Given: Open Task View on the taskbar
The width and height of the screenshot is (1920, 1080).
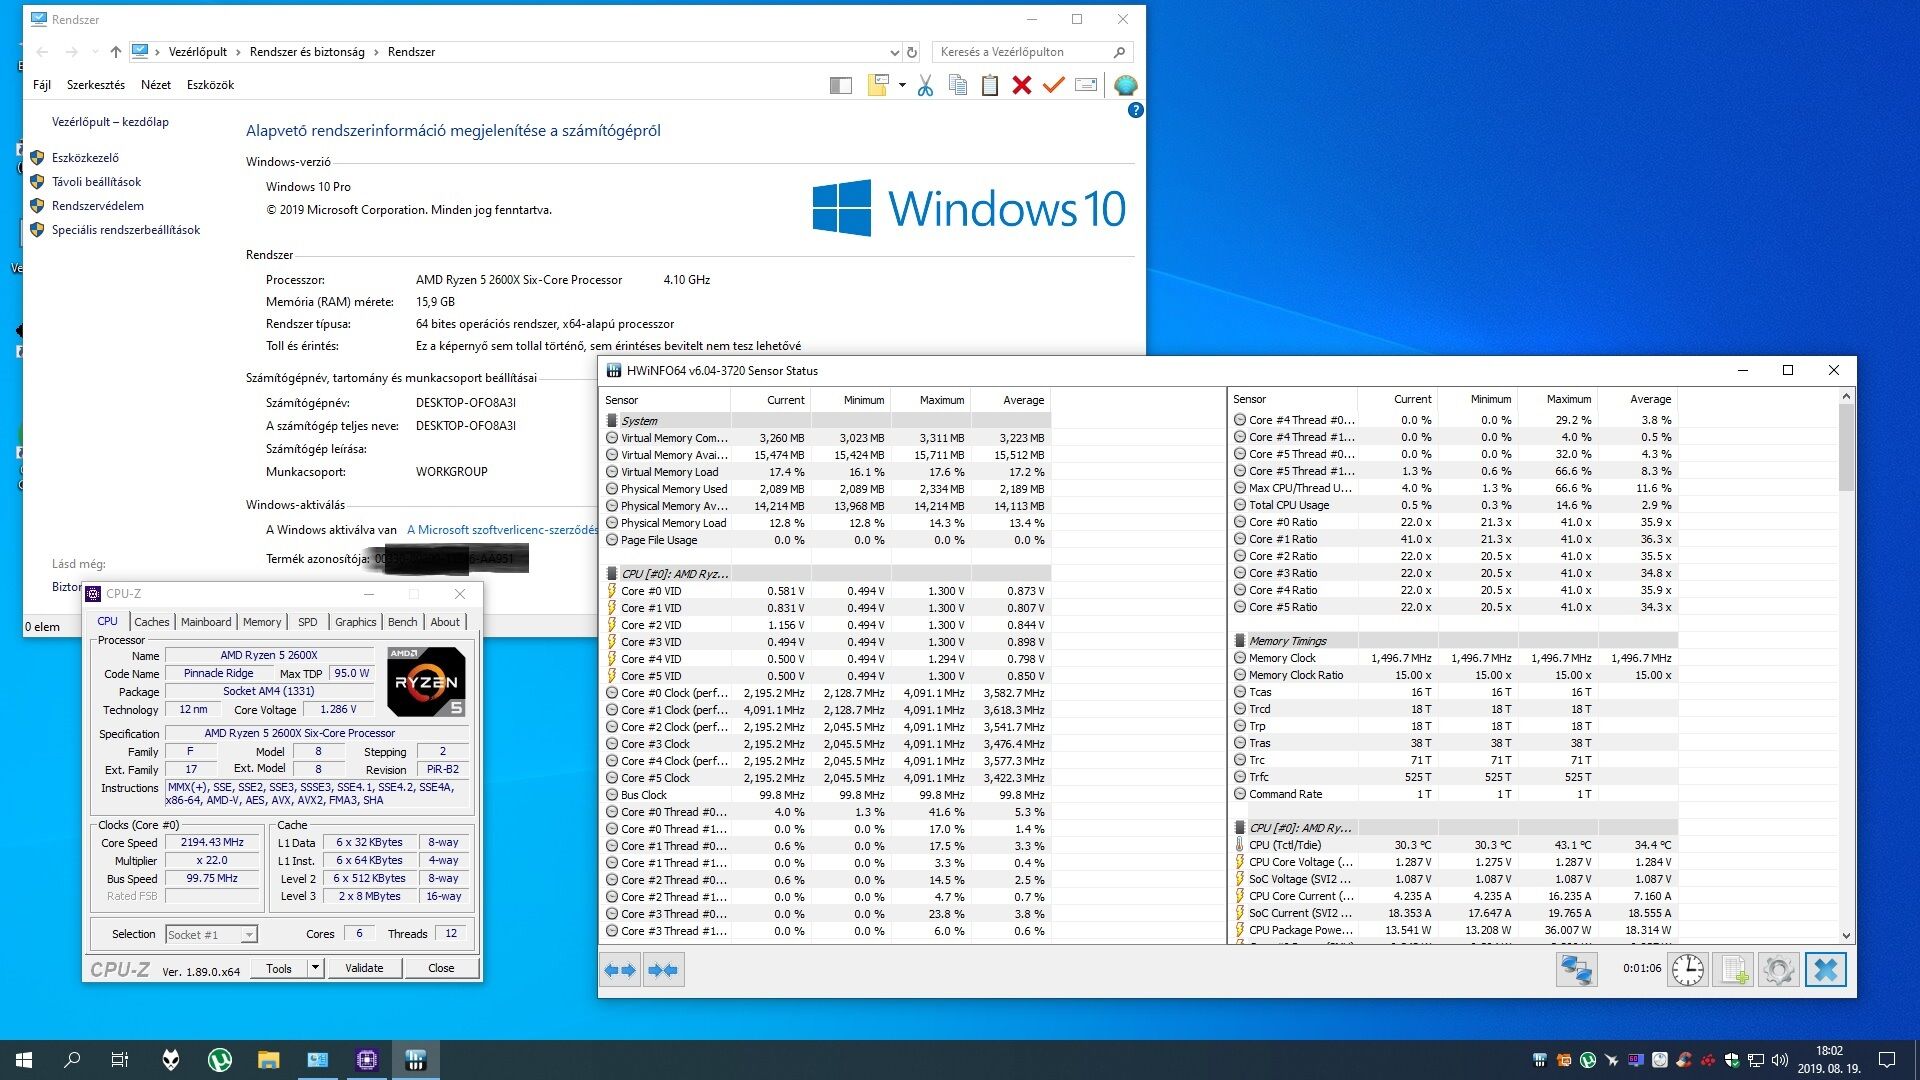Looking at the screenshot, I should (120, 1060).
